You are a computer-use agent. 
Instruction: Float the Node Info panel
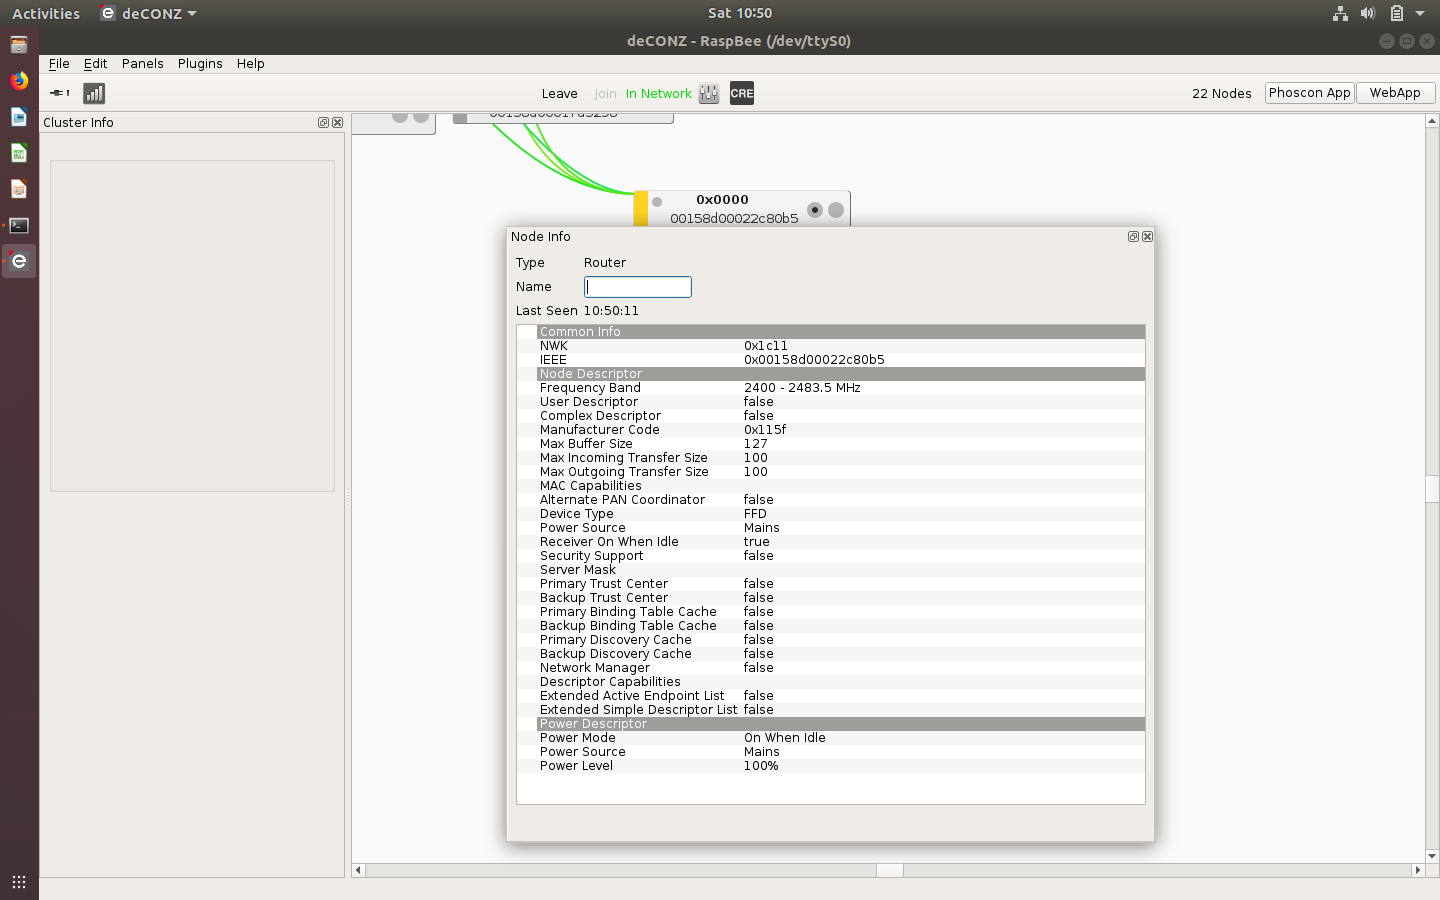(x=1133, y=236)
